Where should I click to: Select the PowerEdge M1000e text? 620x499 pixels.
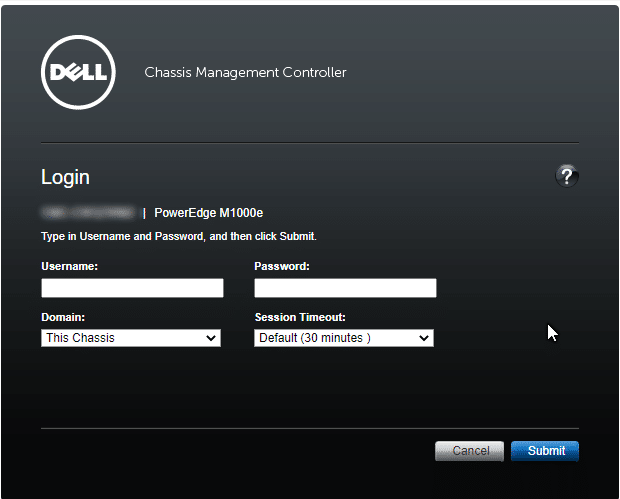tap(209, 213)
